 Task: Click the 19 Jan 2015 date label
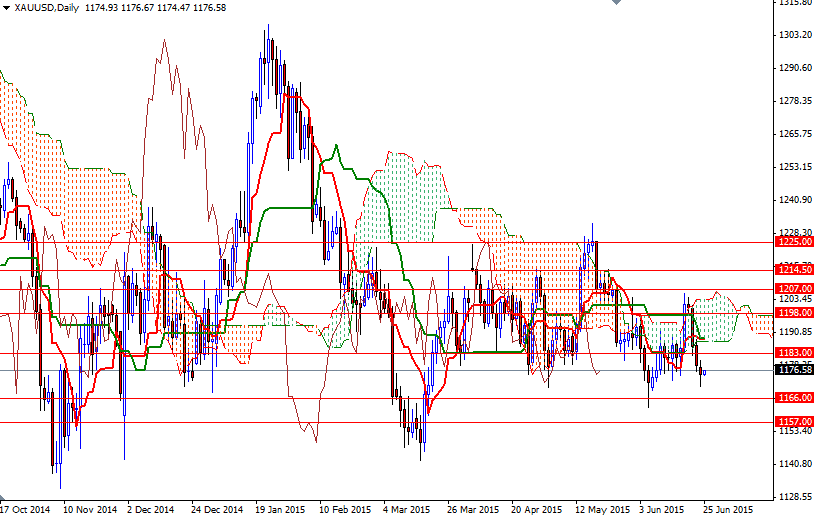(281, 508)
